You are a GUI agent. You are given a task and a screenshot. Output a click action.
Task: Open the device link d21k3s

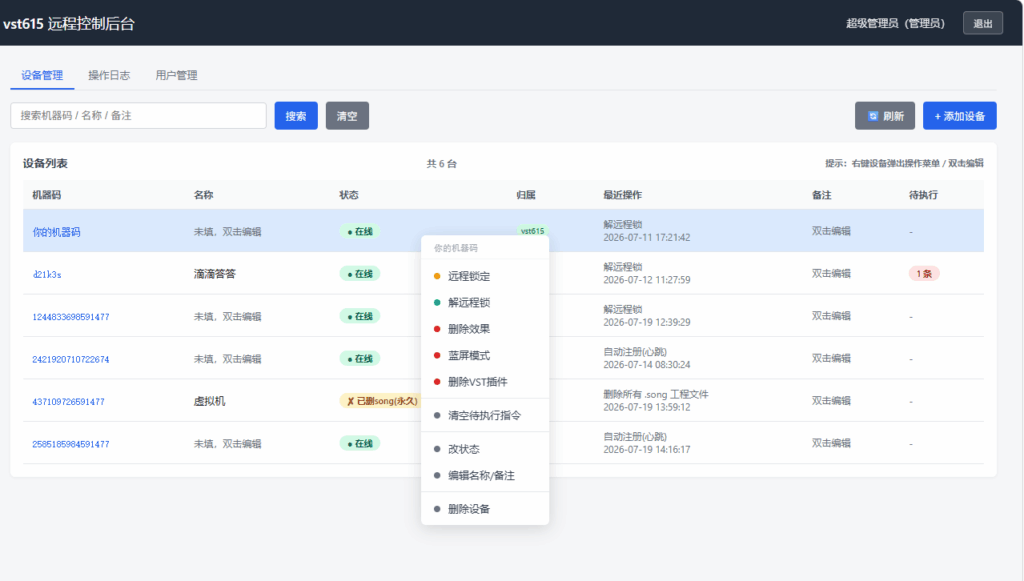(x=46, y=274)
